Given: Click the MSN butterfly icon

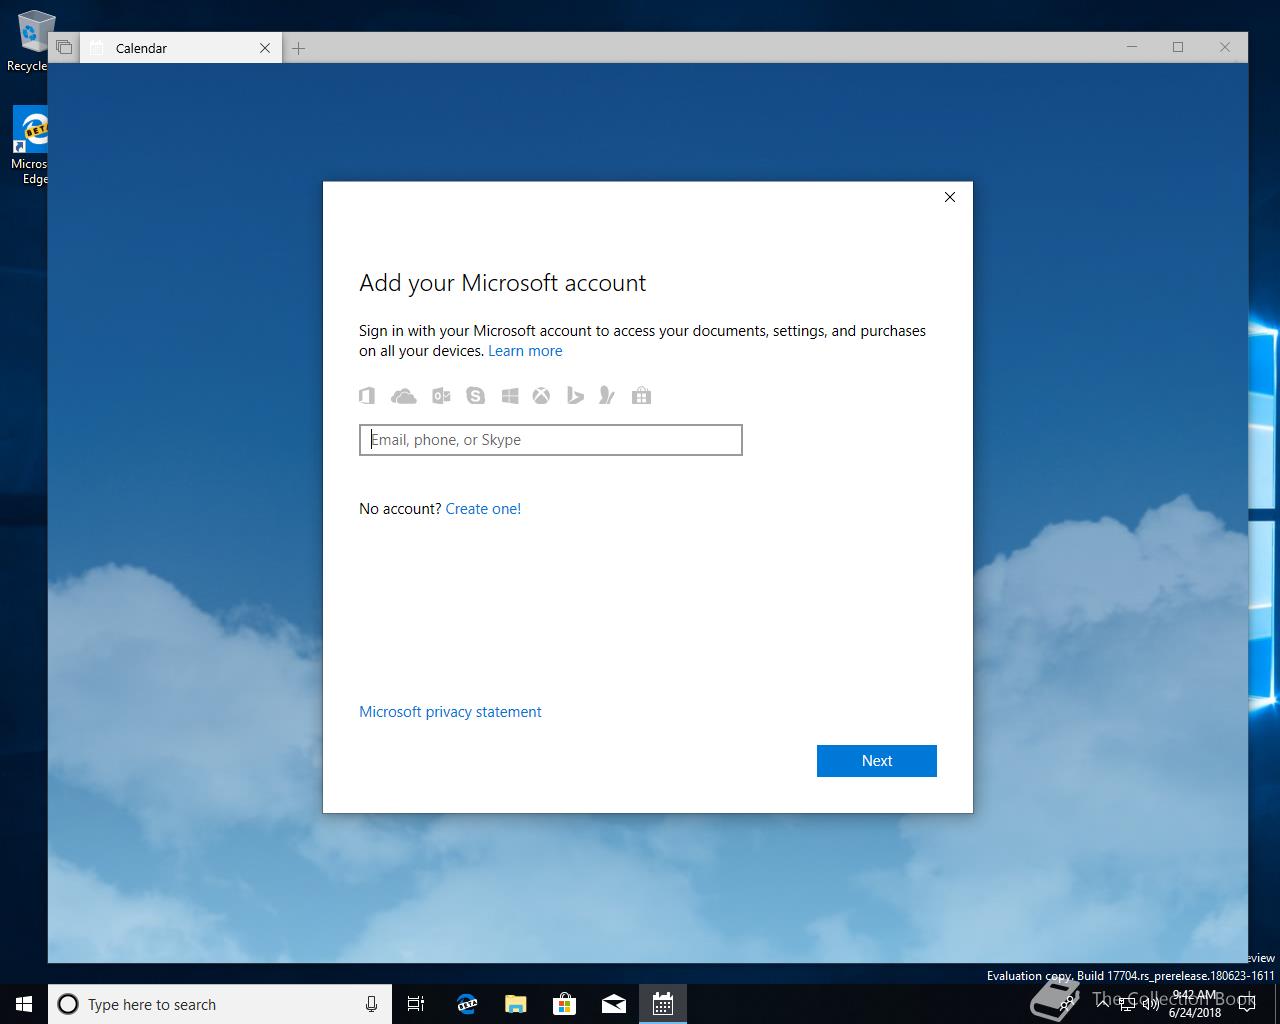Looking at the screenshot, I should [606, 396].
